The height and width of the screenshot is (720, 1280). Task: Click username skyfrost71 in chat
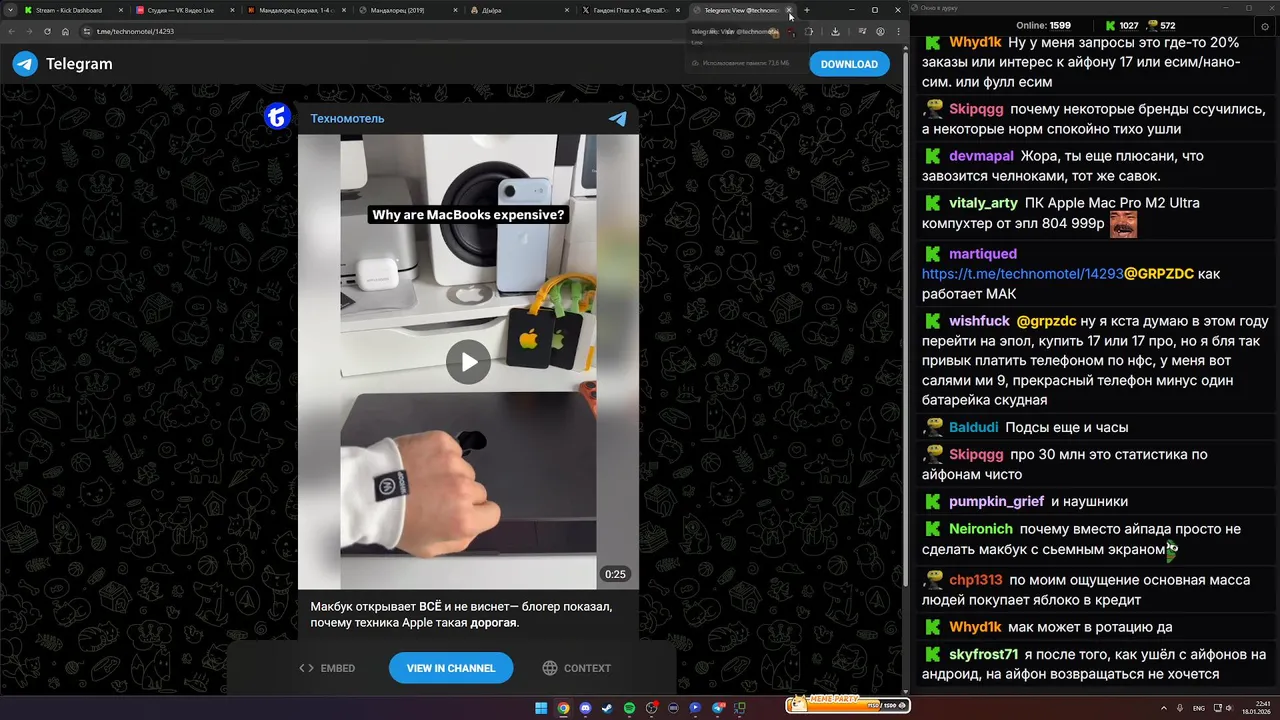(984, 654)
